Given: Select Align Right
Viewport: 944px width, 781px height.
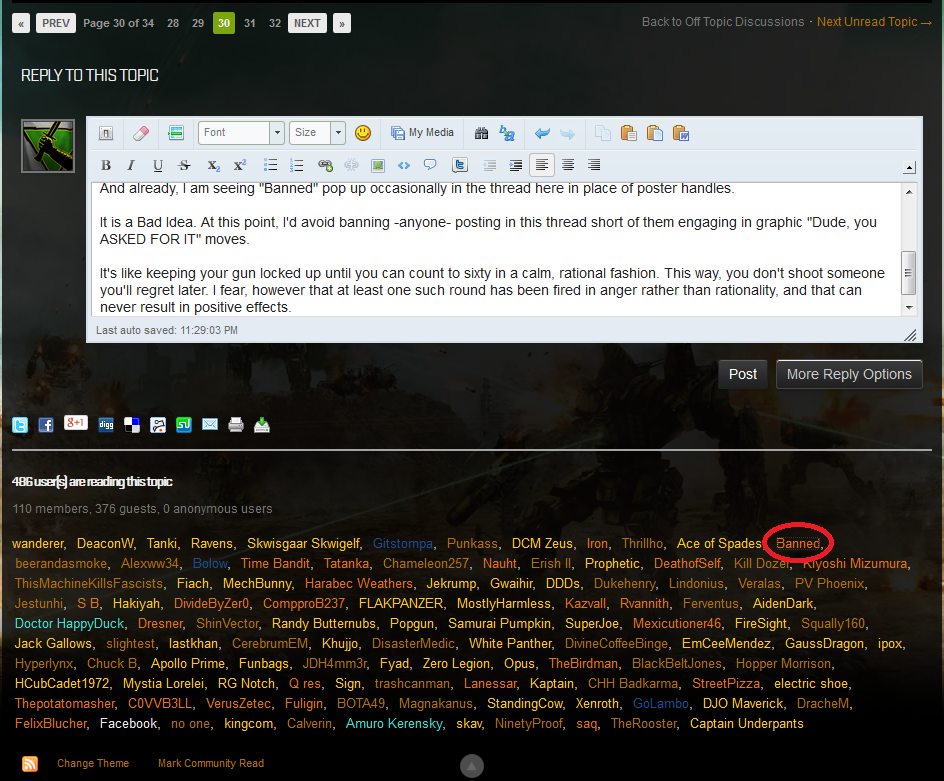Looking at the screenshot, I should pyautogui.click(x=594, y=165).
